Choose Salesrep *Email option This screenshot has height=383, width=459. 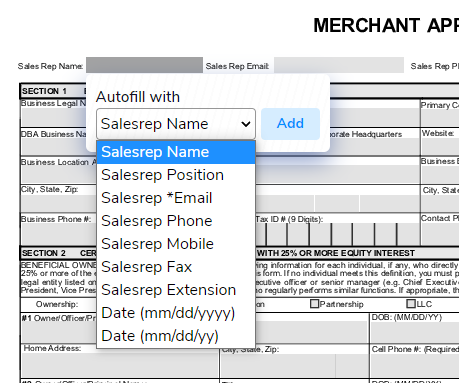(x=176, y=198)
